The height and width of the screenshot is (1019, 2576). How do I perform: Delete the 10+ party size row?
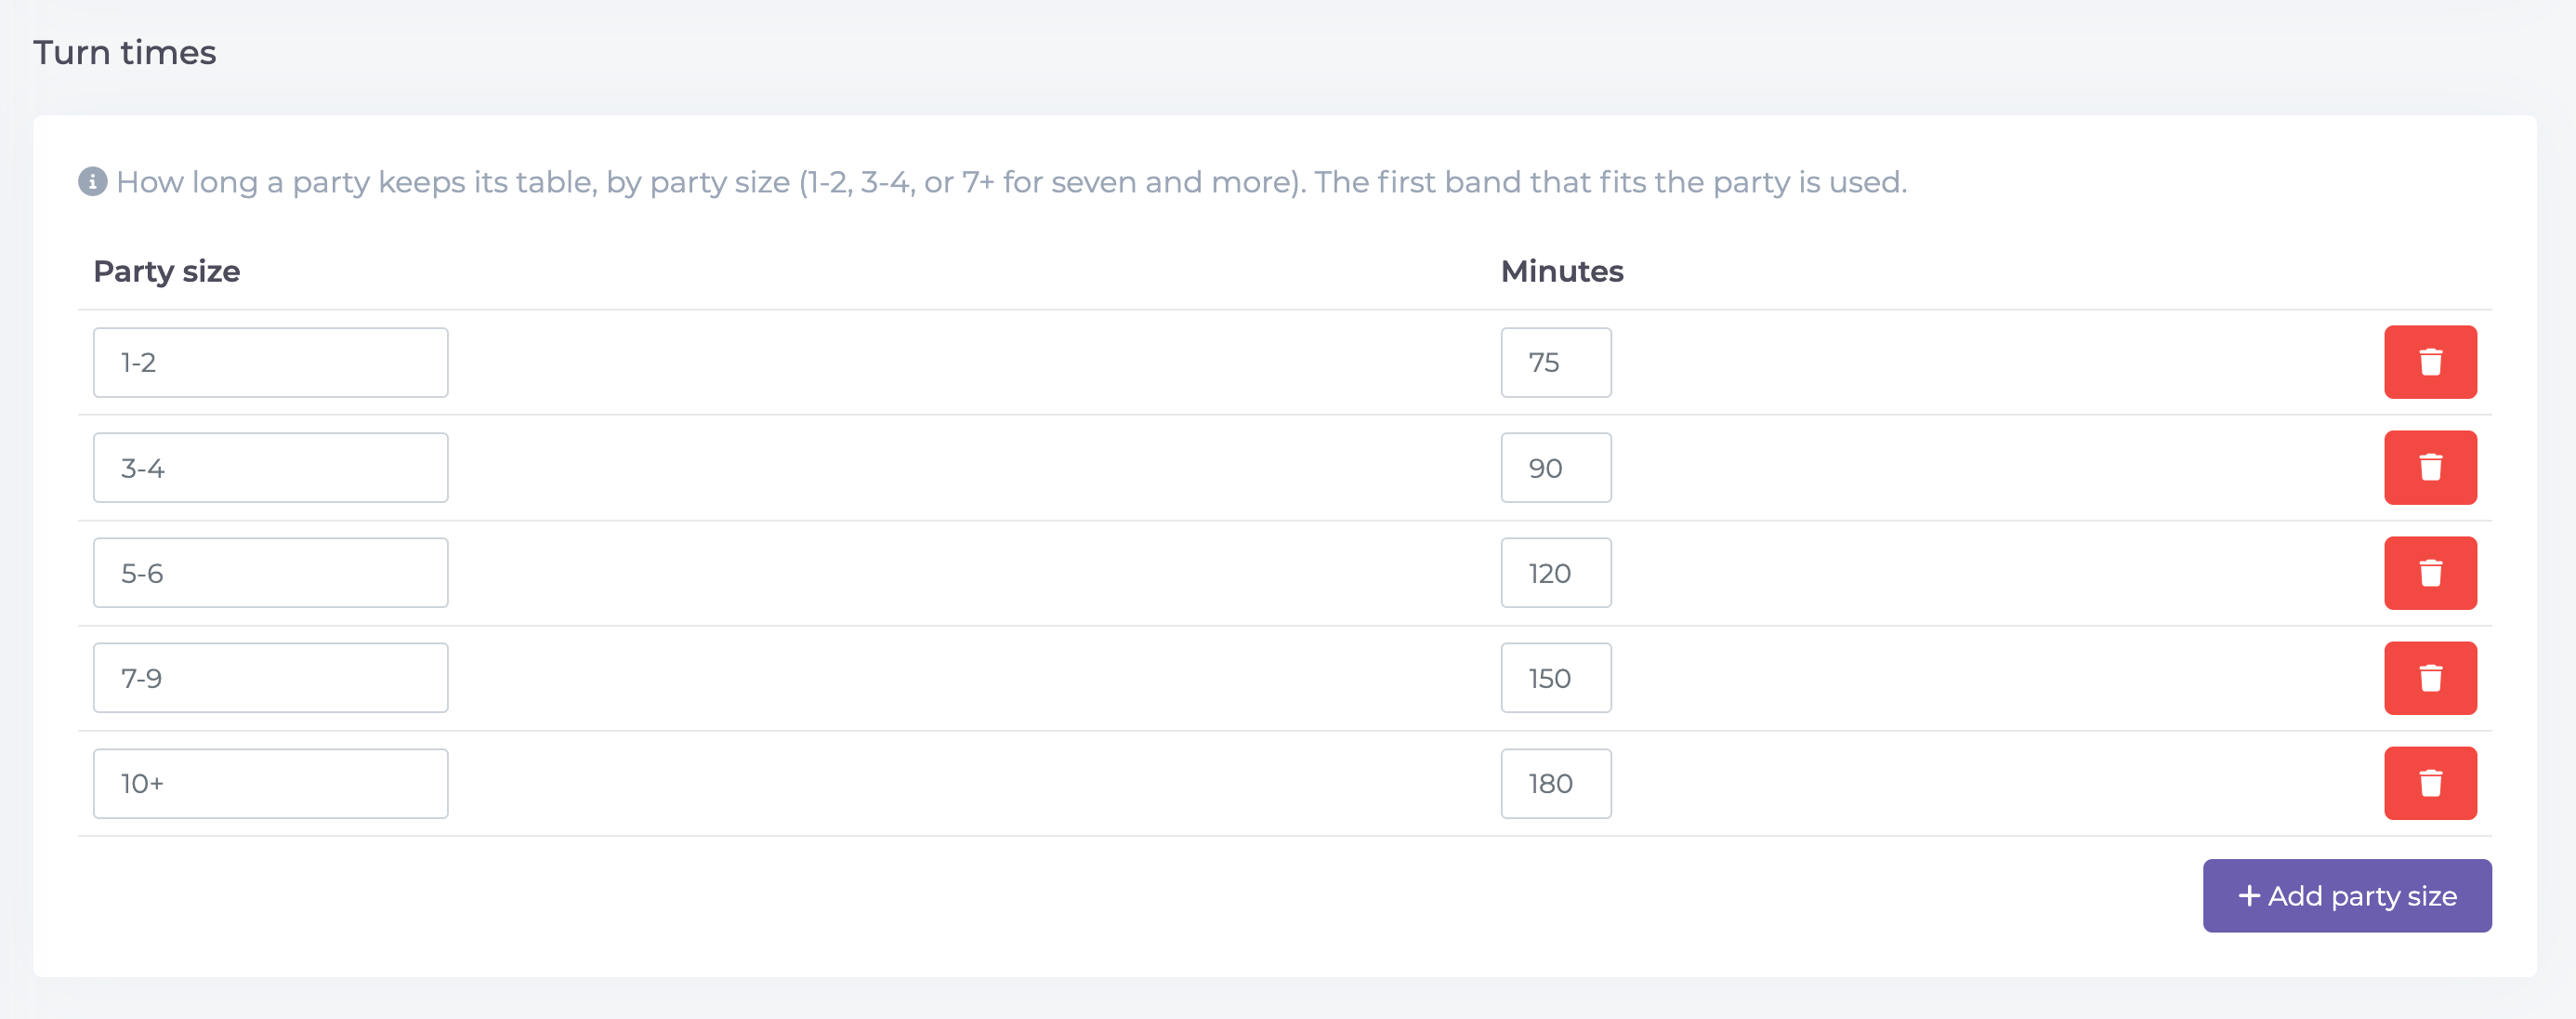pyautogui.click(x=2430, y=783)
